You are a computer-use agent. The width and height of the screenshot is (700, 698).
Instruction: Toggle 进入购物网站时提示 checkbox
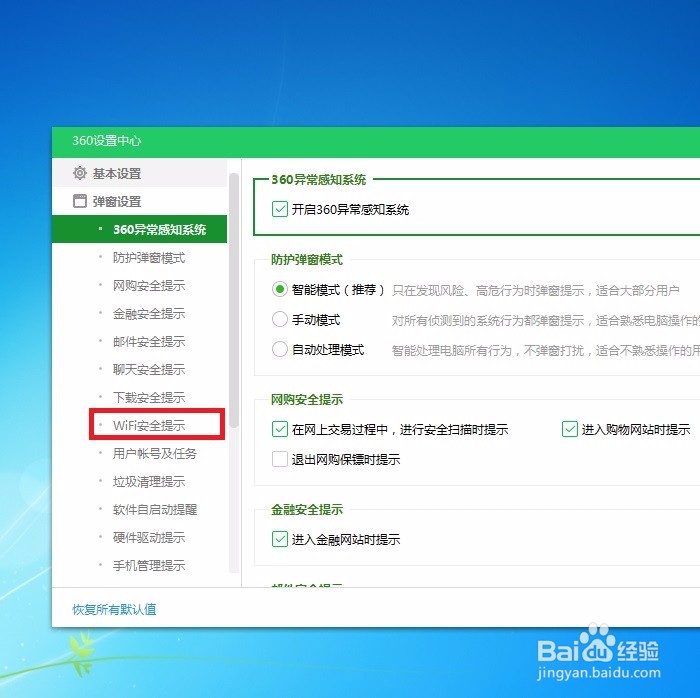click(x=570, y=429)
